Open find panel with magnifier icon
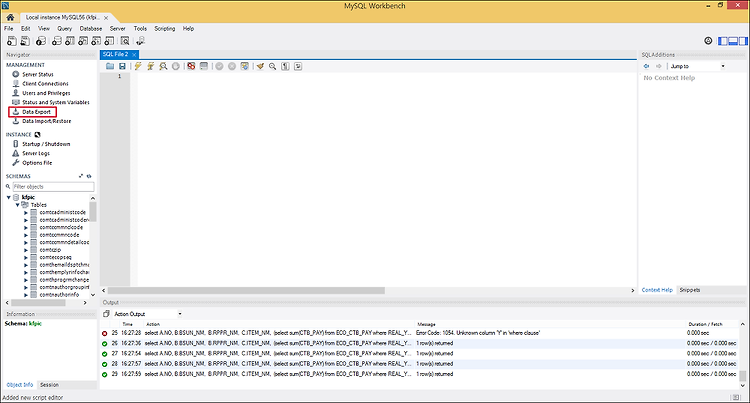Image resolution: width=750 pixels, height=403 pixels. [273, 66]
